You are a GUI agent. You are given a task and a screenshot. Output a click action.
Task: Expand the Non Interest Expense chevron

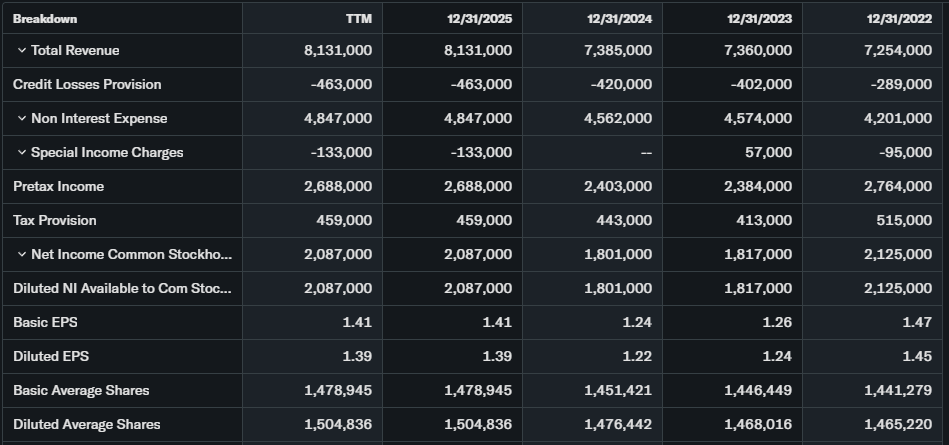tap(21, 119)
